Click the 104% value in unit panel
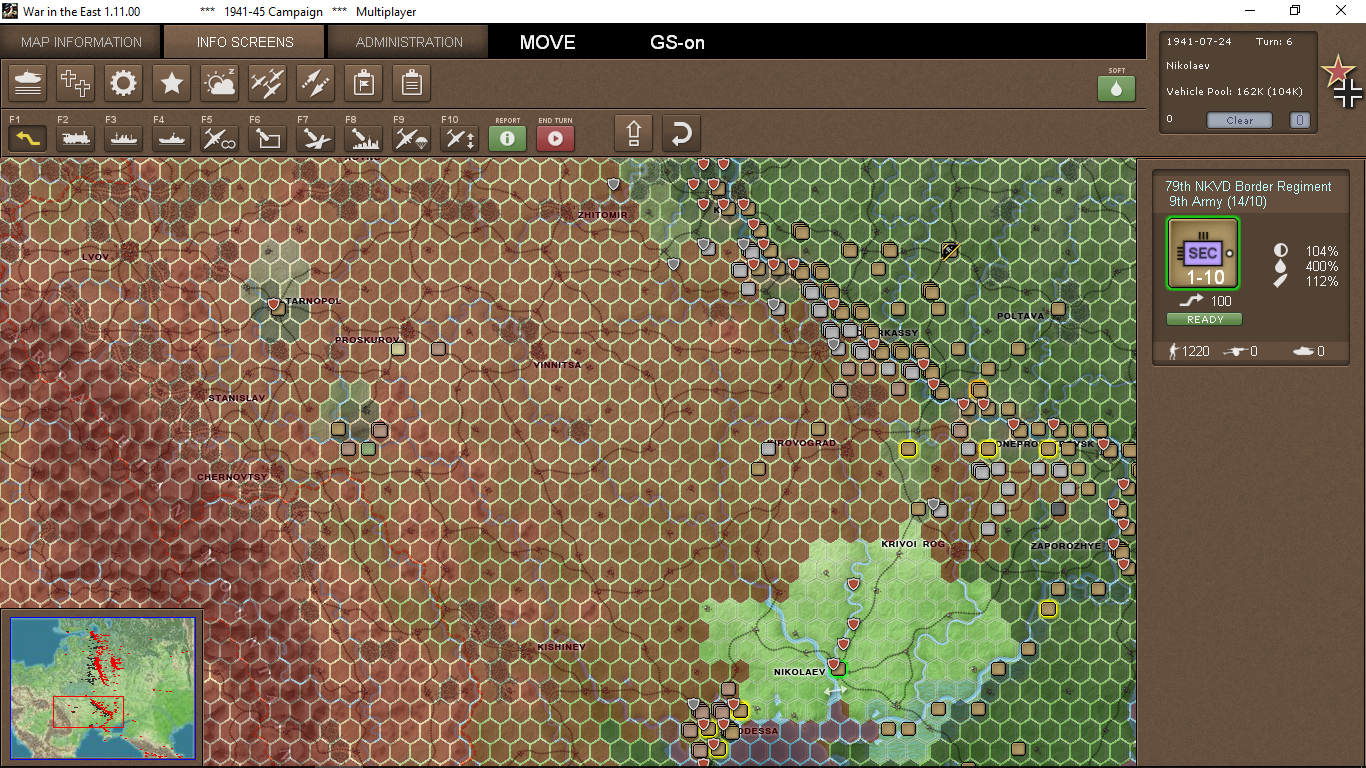This screenshot has width=1366, height=768. (1322, 251)
